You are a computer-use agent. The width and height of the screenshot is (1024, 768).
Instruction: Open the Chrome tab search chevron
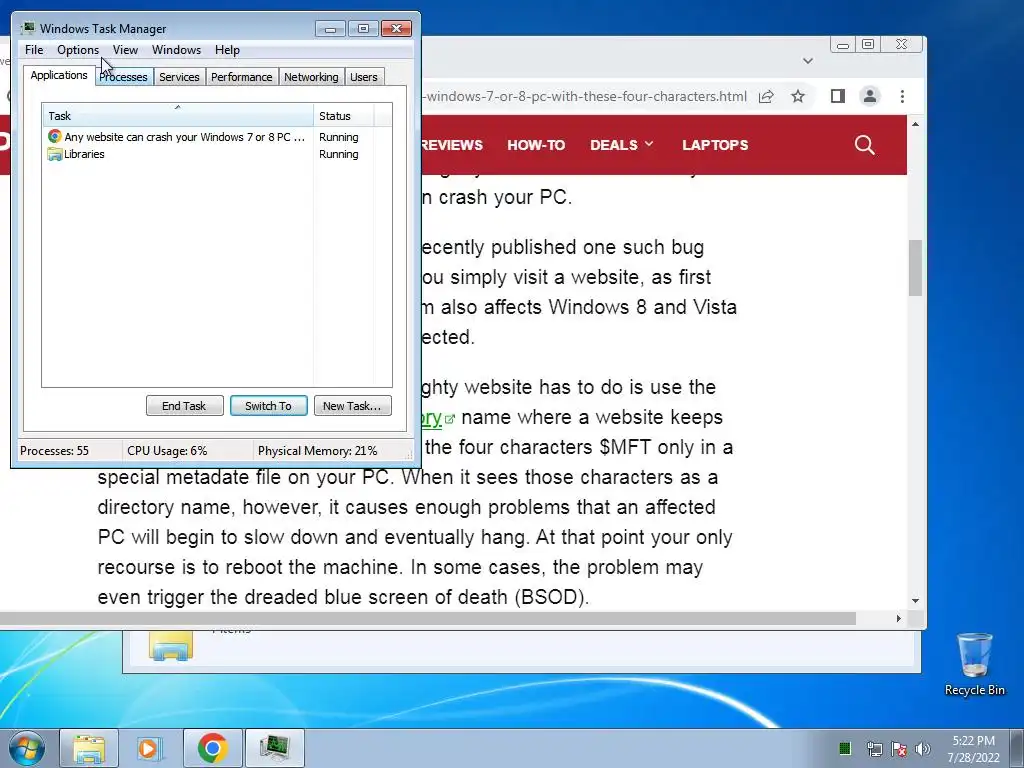click(808, 61)
